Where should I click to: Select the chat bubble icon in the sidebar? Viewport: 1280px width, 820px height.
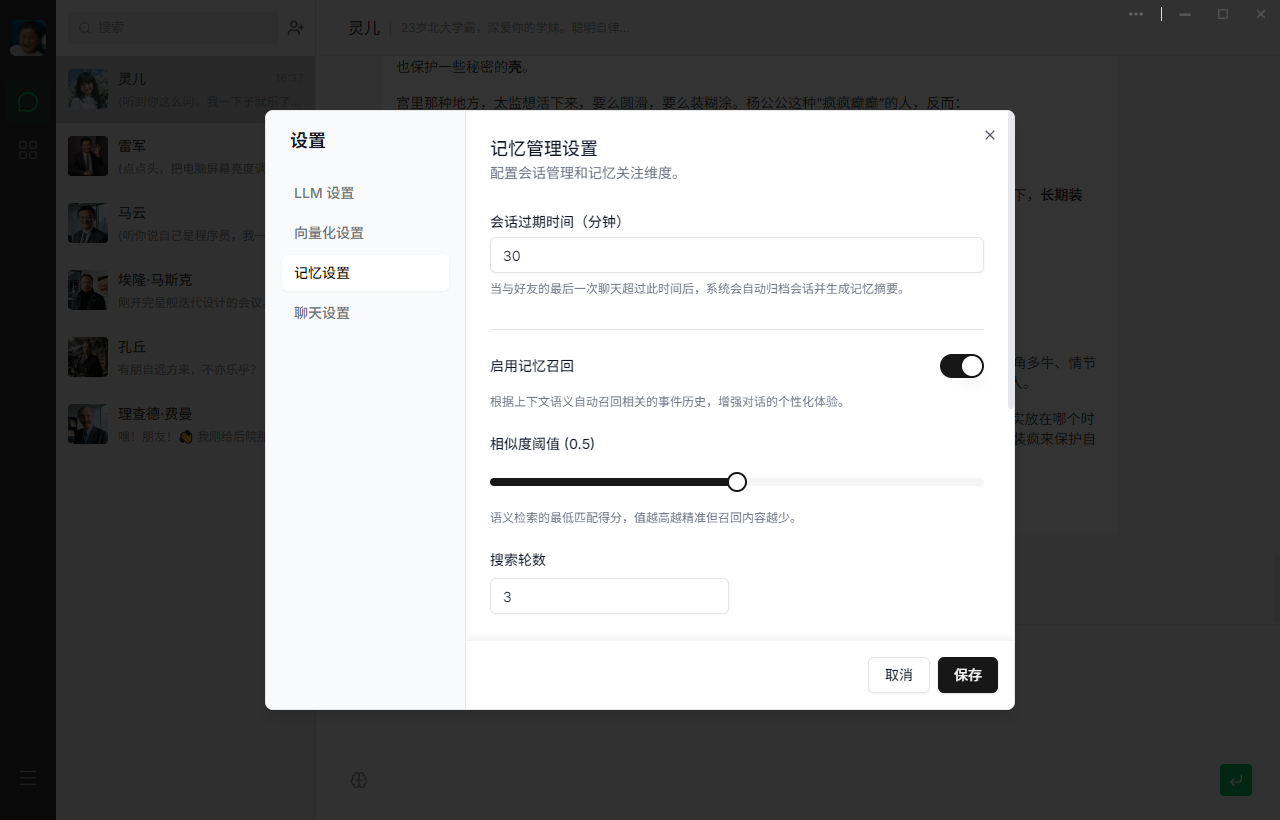27,102
